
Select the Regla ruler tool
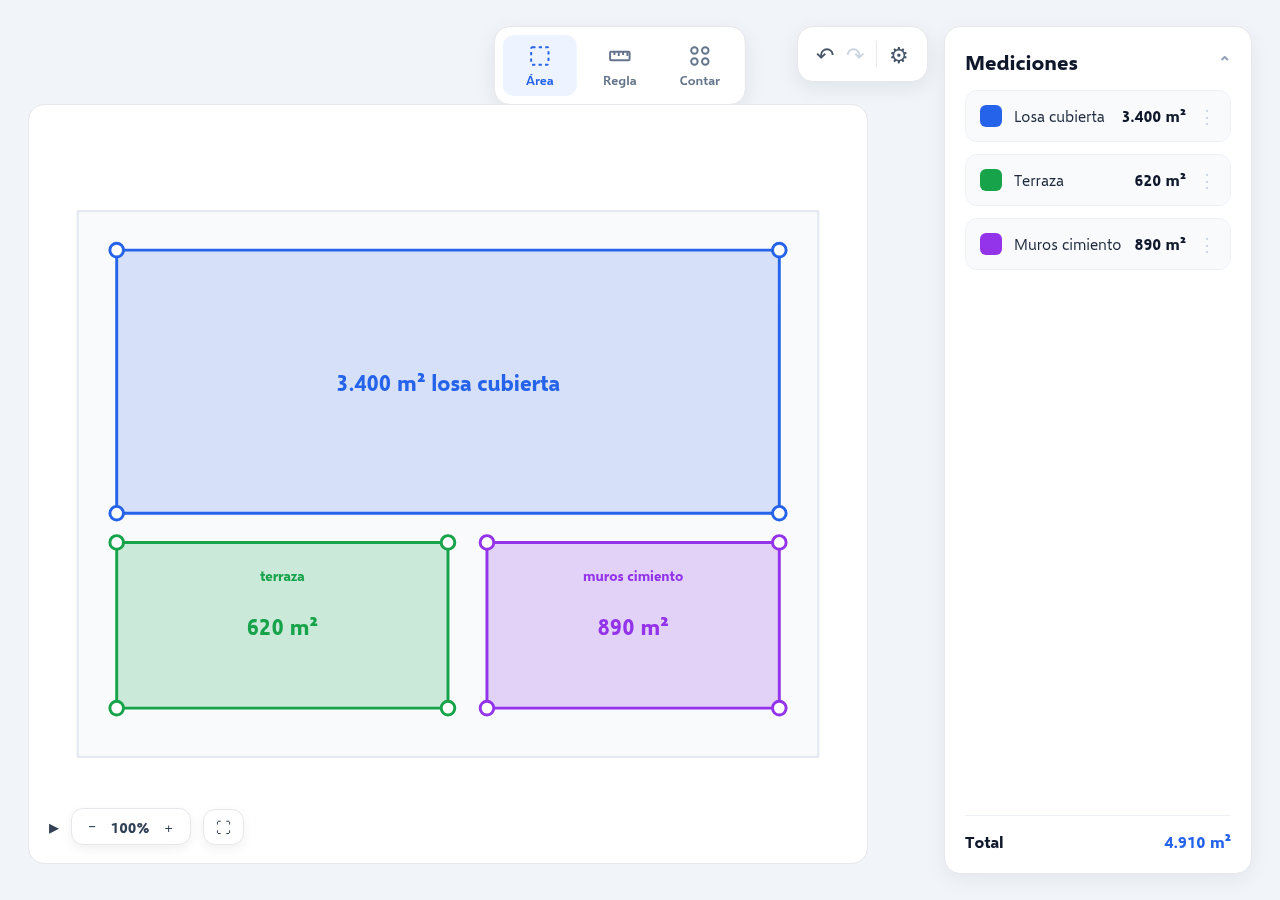point(620,66)
